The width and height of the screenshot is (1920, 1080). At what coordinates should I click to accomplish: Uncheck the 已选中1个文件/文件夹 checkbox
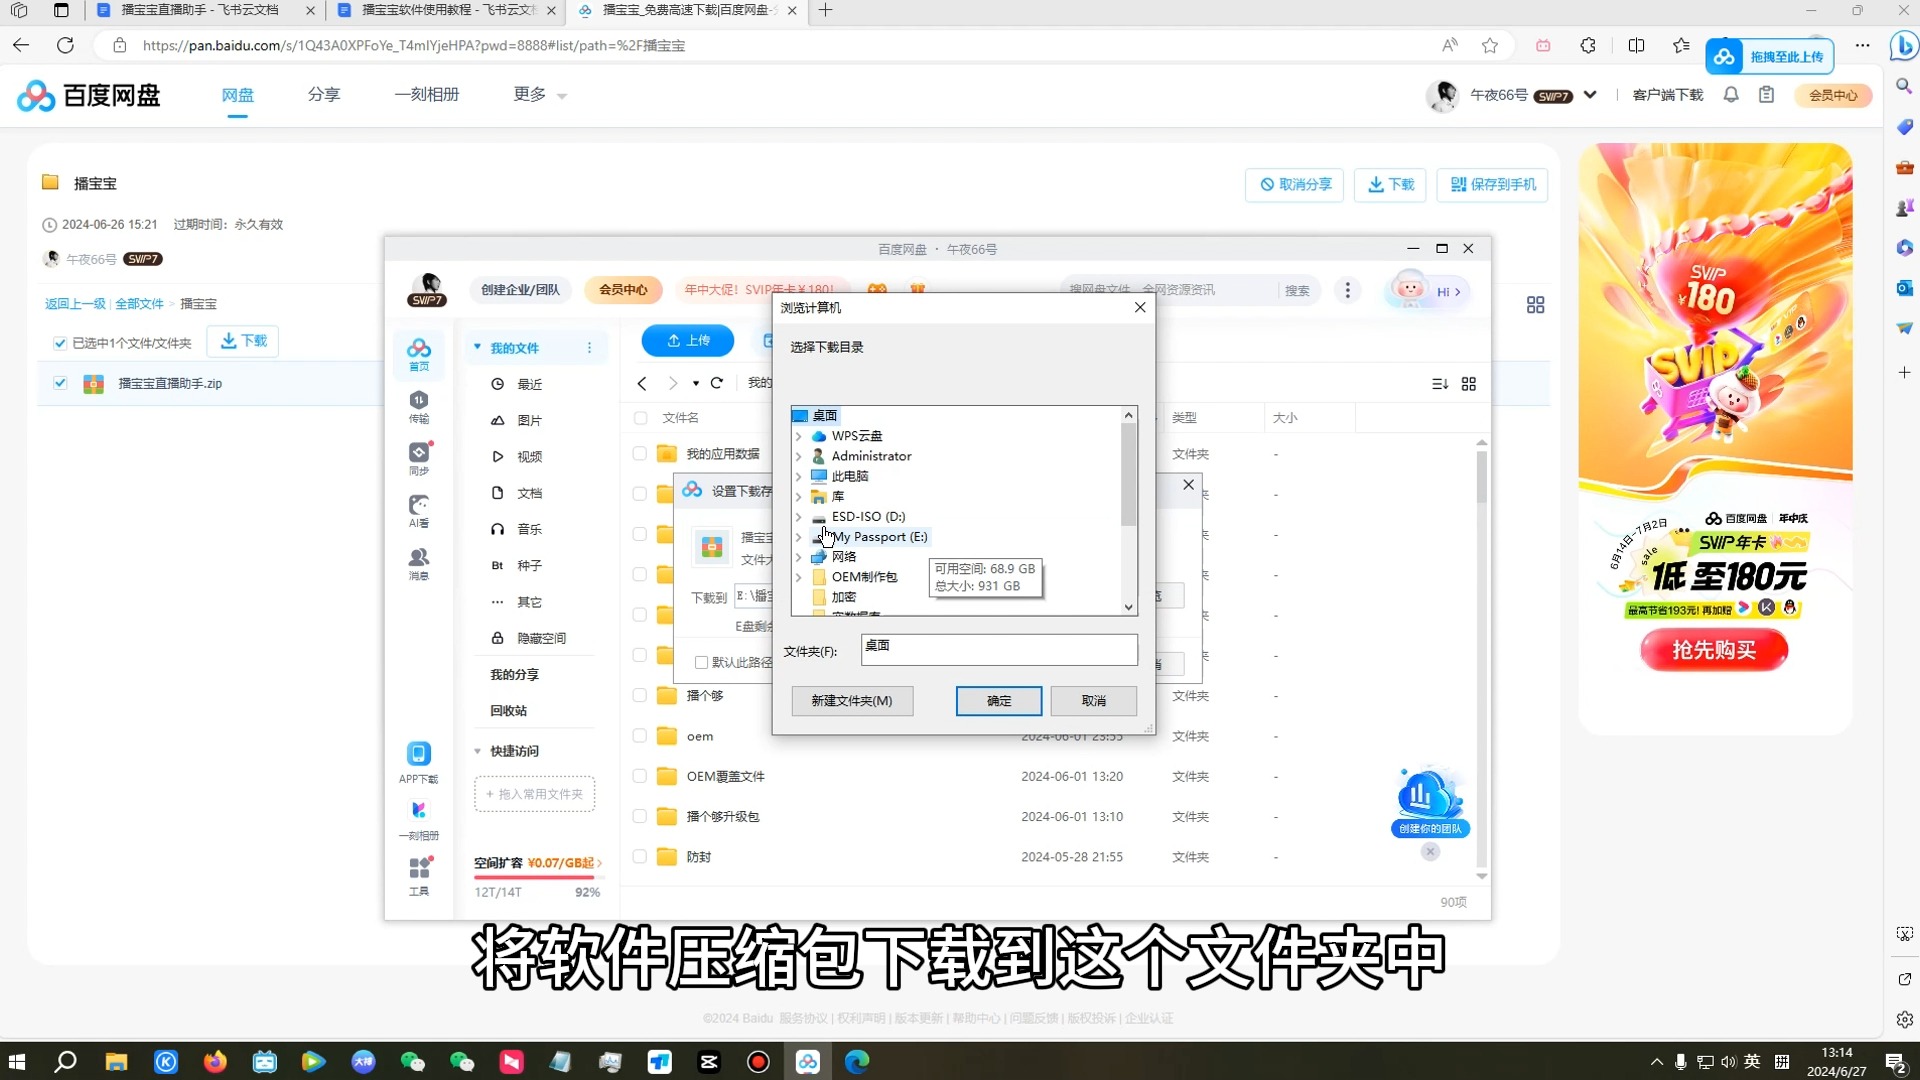[60, 342]
